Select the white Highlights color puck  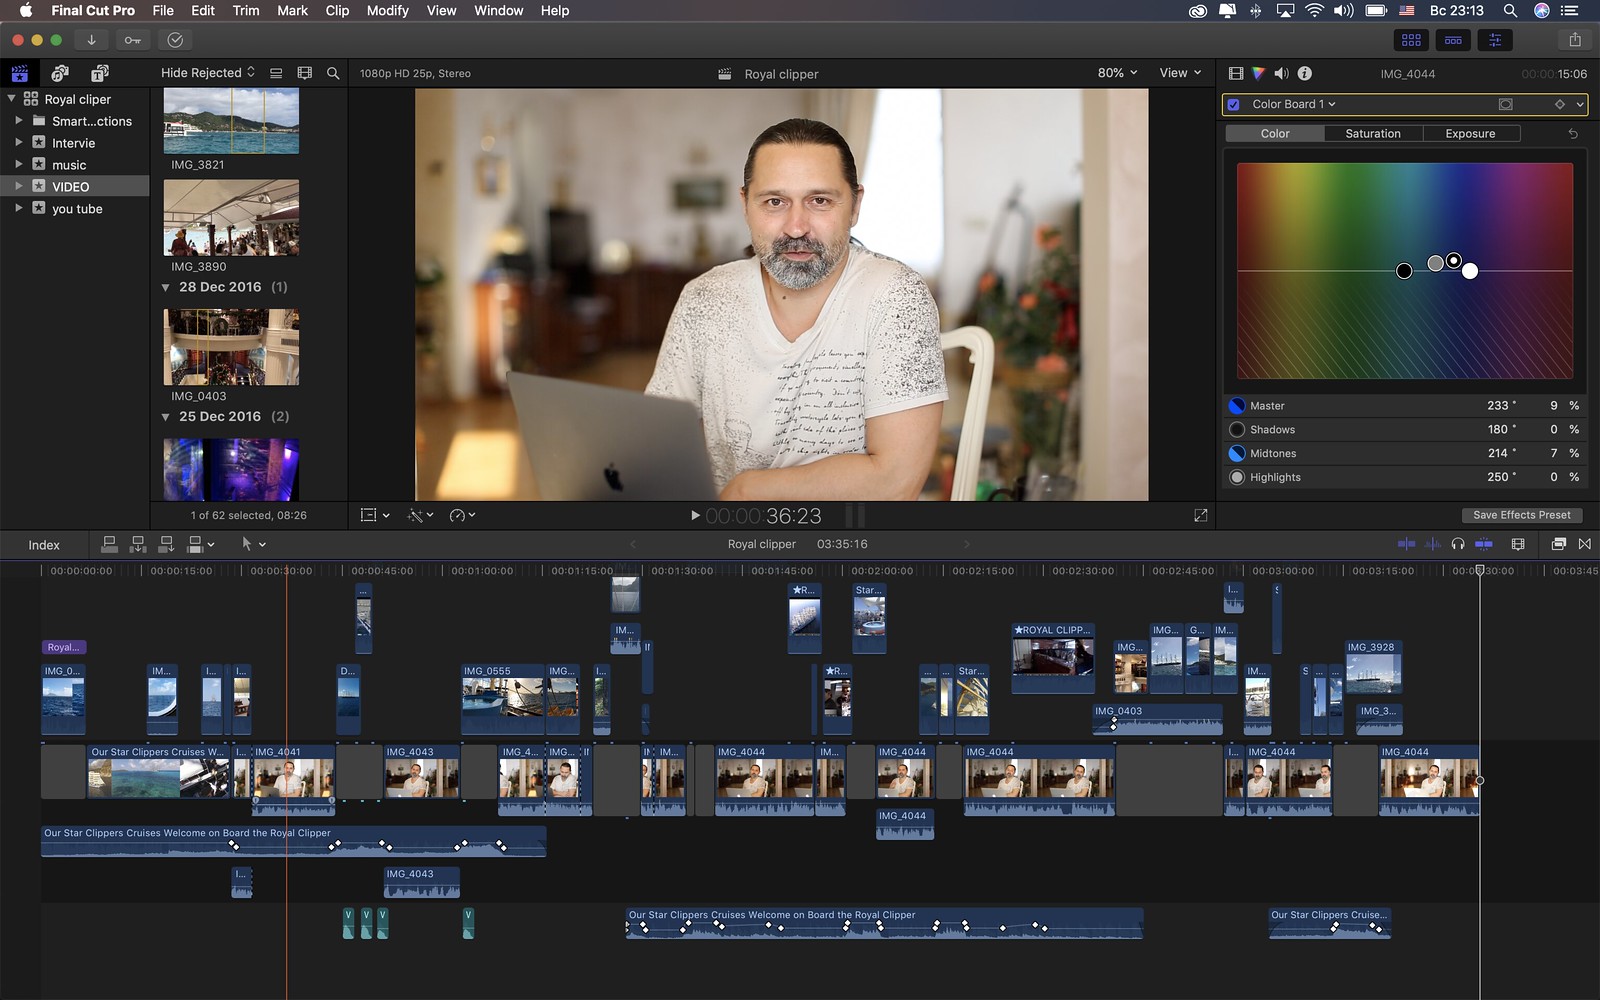(1470, 271)
